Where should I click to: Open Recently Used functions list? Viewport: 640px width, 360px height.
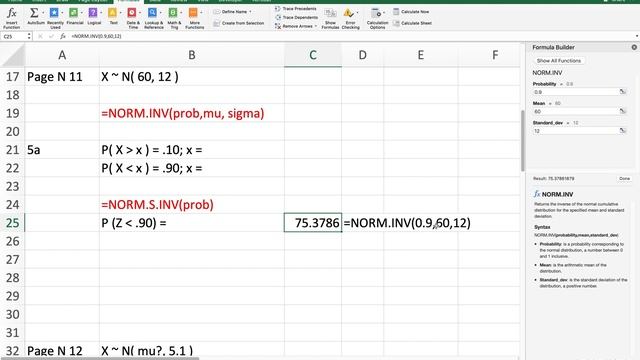tap(55, 18)
